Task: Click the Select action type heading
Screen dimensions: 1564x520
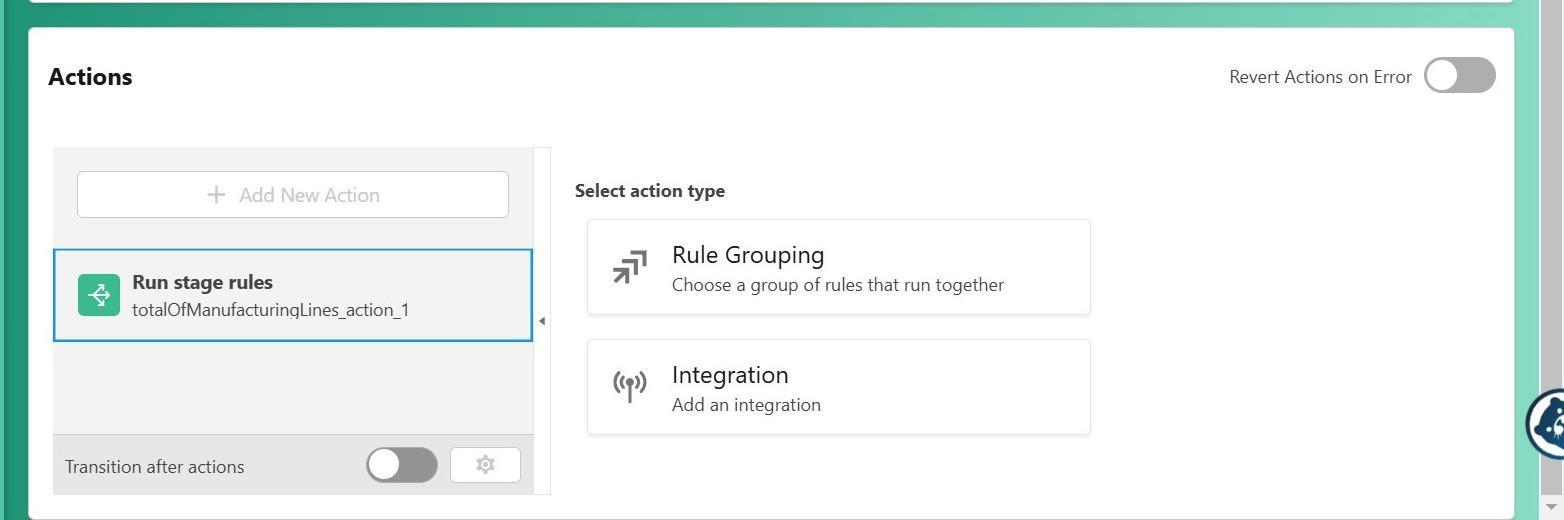Action: point(650,191)
